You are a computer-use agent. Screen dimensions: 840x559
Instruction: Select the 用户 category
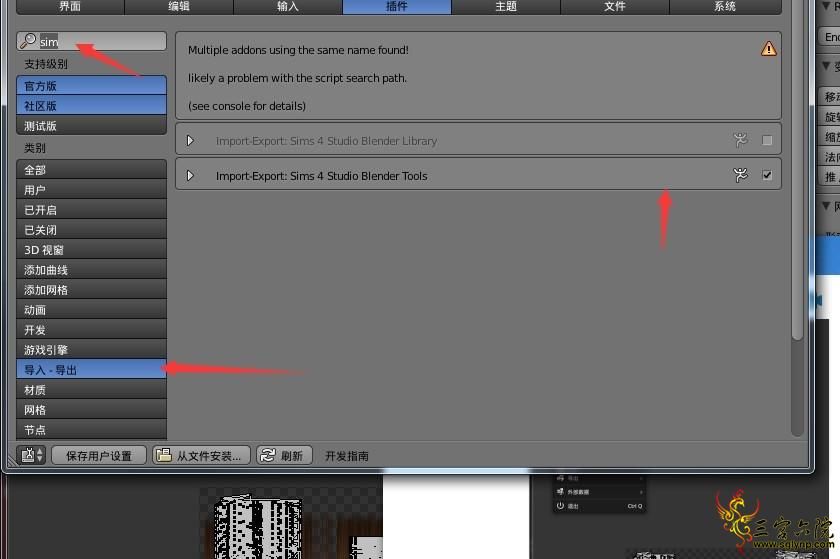click(92, 189)
